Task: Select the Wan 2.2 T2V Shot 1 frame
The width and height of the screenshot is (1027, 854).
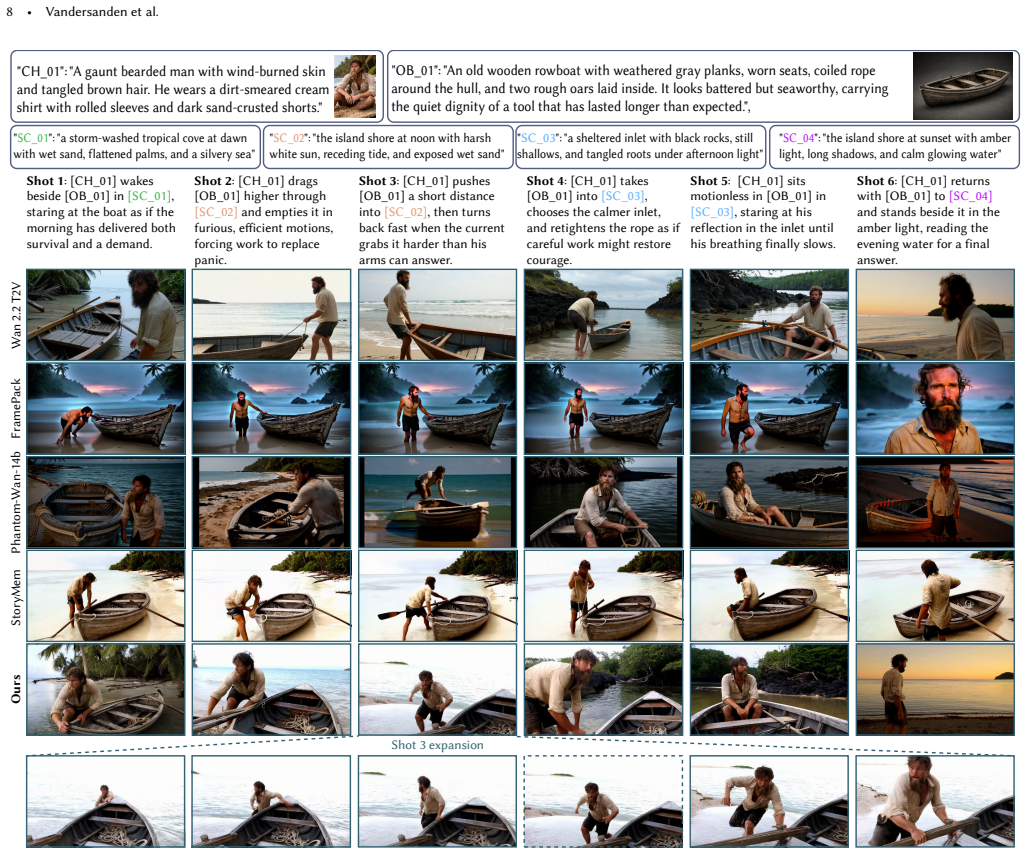Action: (x=106, y=314)
